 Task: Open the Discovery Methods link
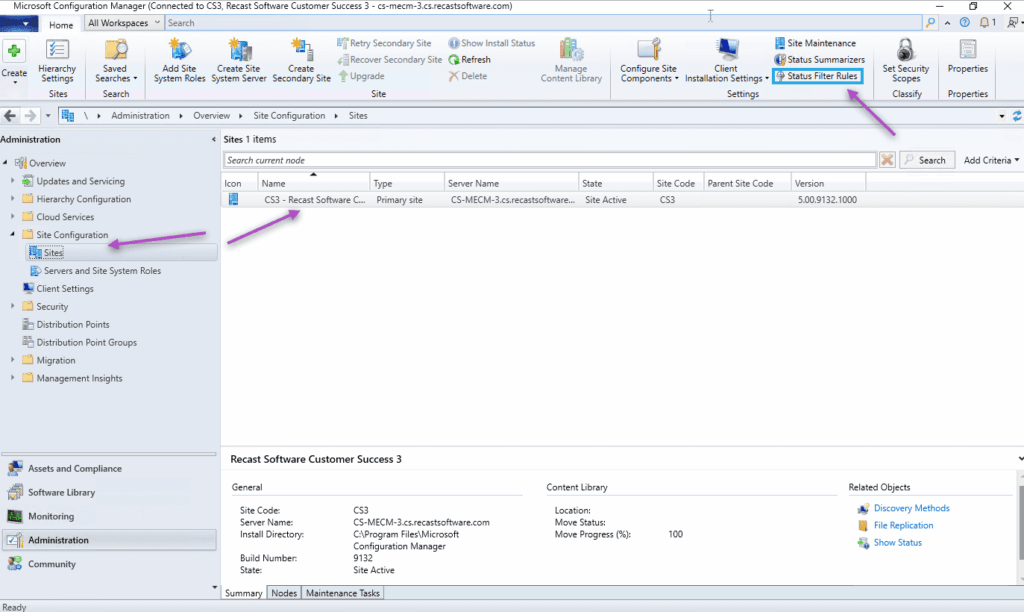pyautogui.click(x=911, y=508)
